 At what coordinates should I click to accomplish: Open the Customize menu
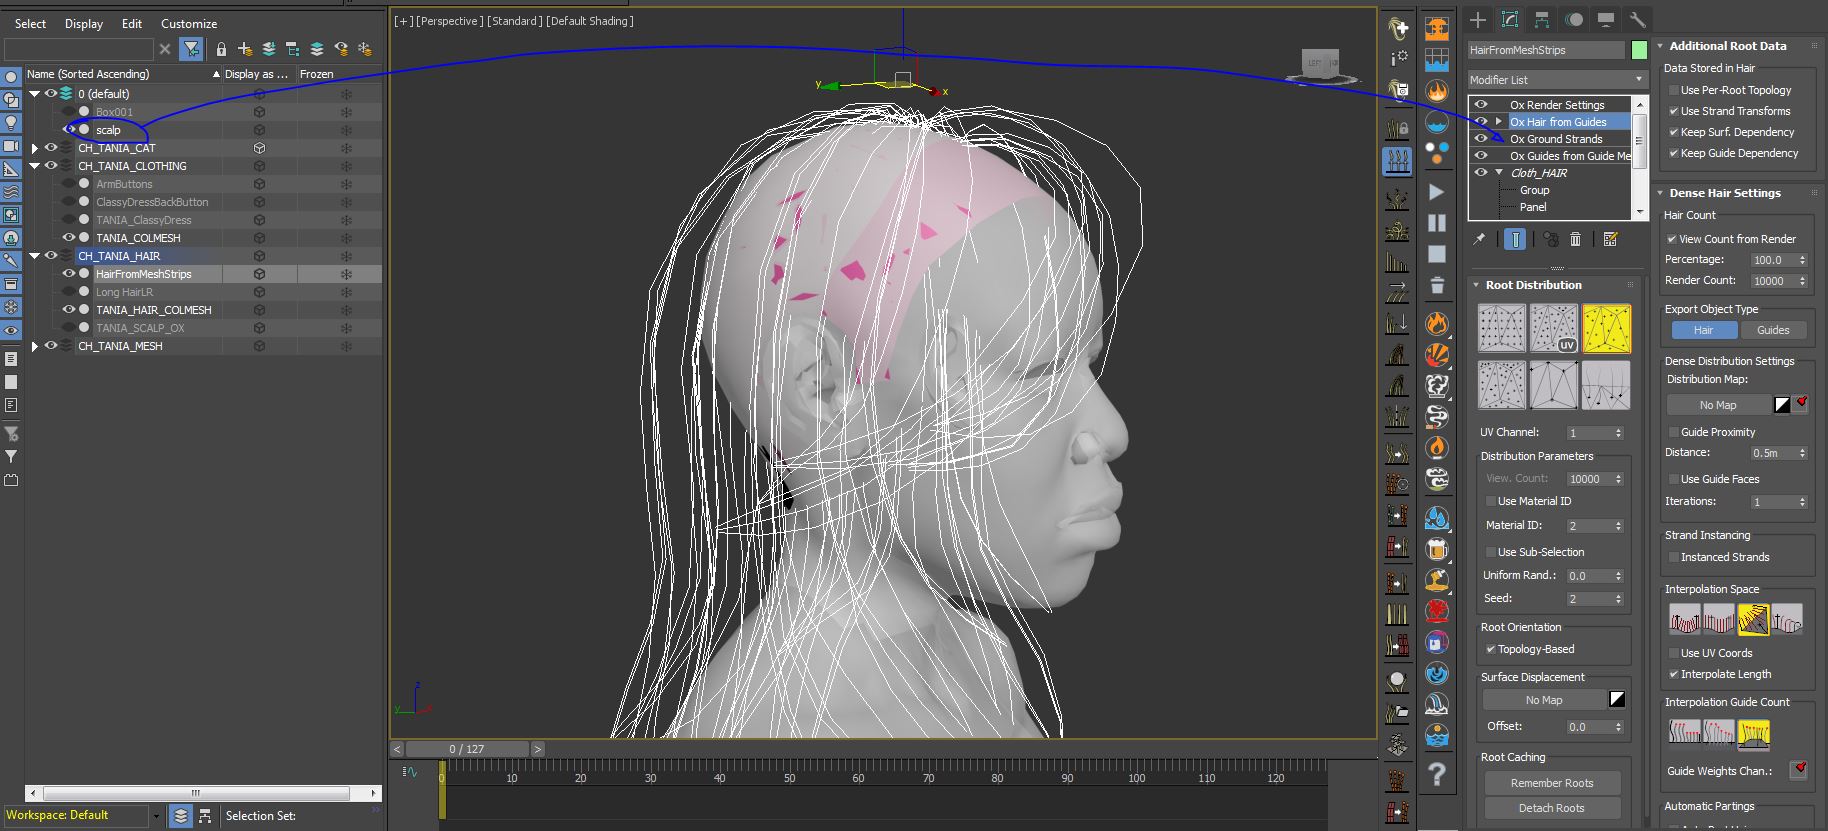(189, 24)
